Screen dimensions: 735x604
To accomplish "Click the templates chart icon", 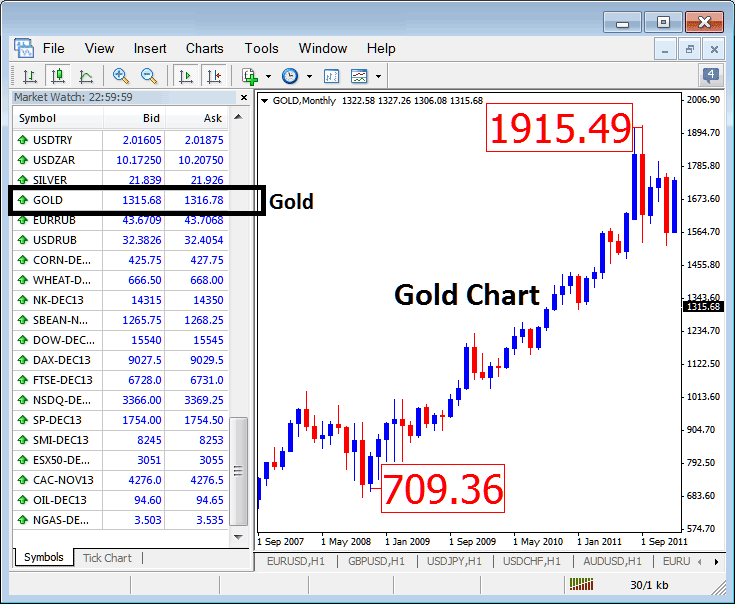I will (359, 76).
